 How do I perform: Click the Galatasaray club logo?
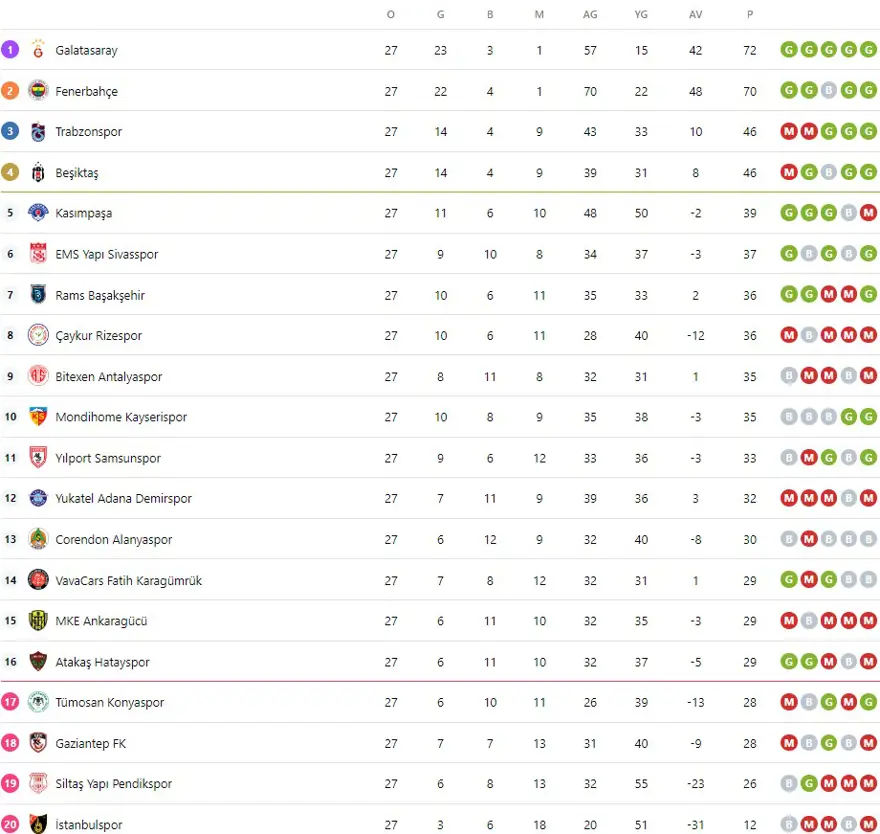click(x=38, y=50)
